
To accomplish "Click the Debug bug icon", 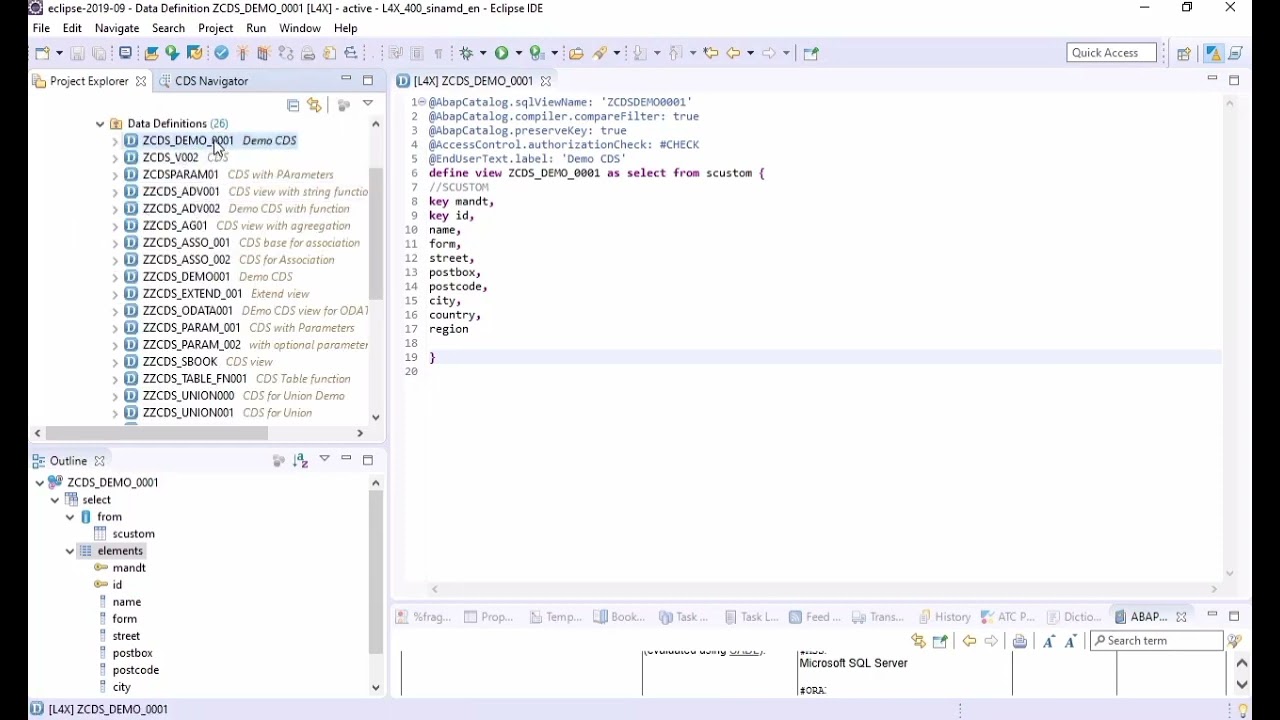I will [466, 53].
